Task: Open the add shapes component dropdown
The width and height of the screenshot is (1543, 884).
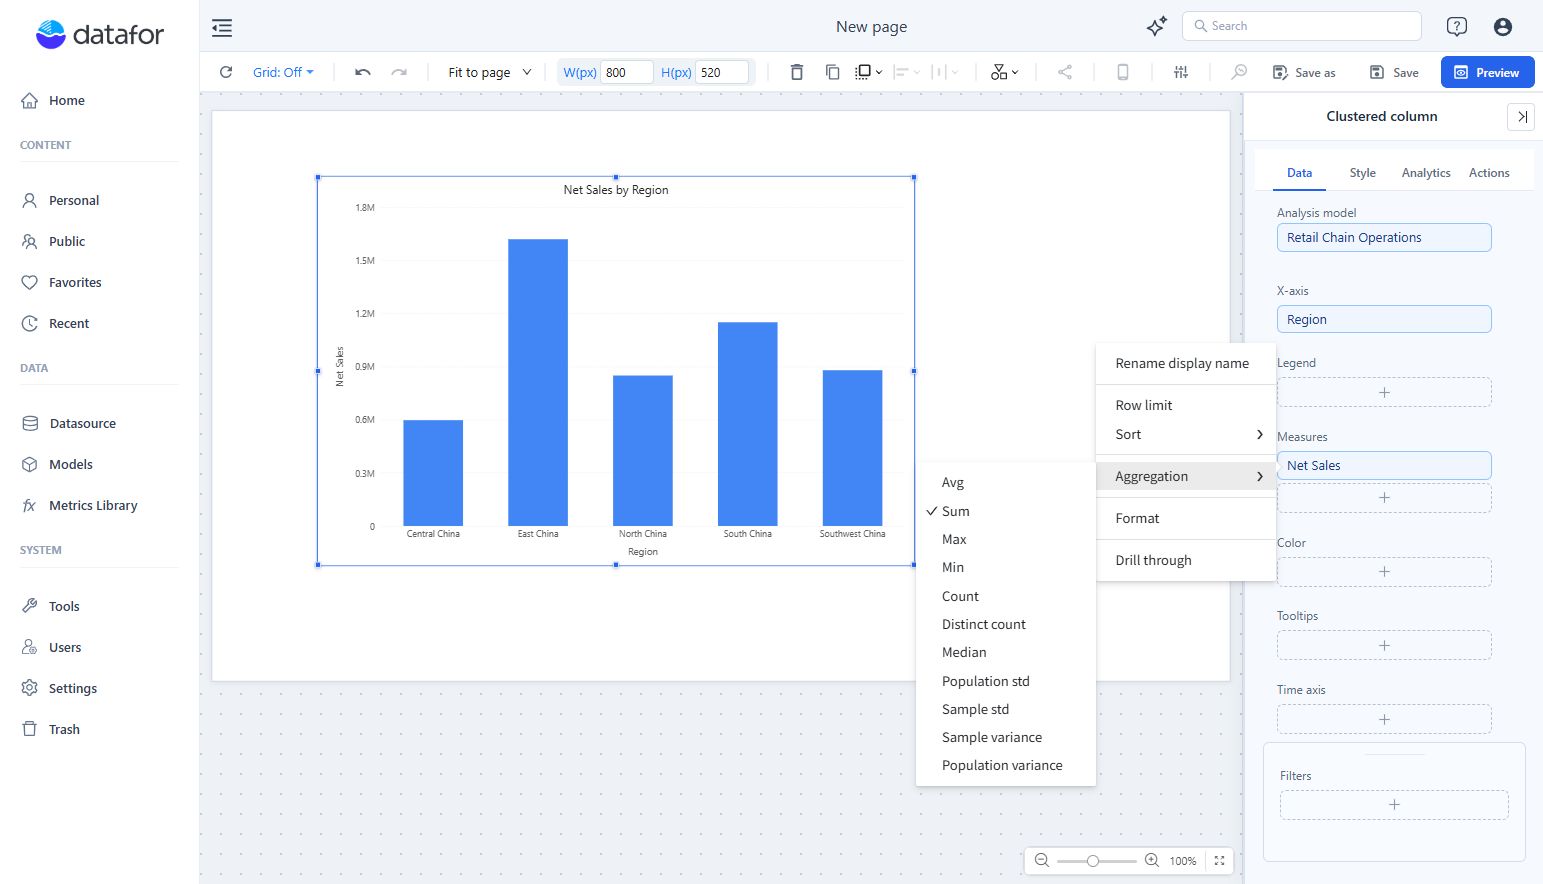Action: click(x=1005, y=72)
